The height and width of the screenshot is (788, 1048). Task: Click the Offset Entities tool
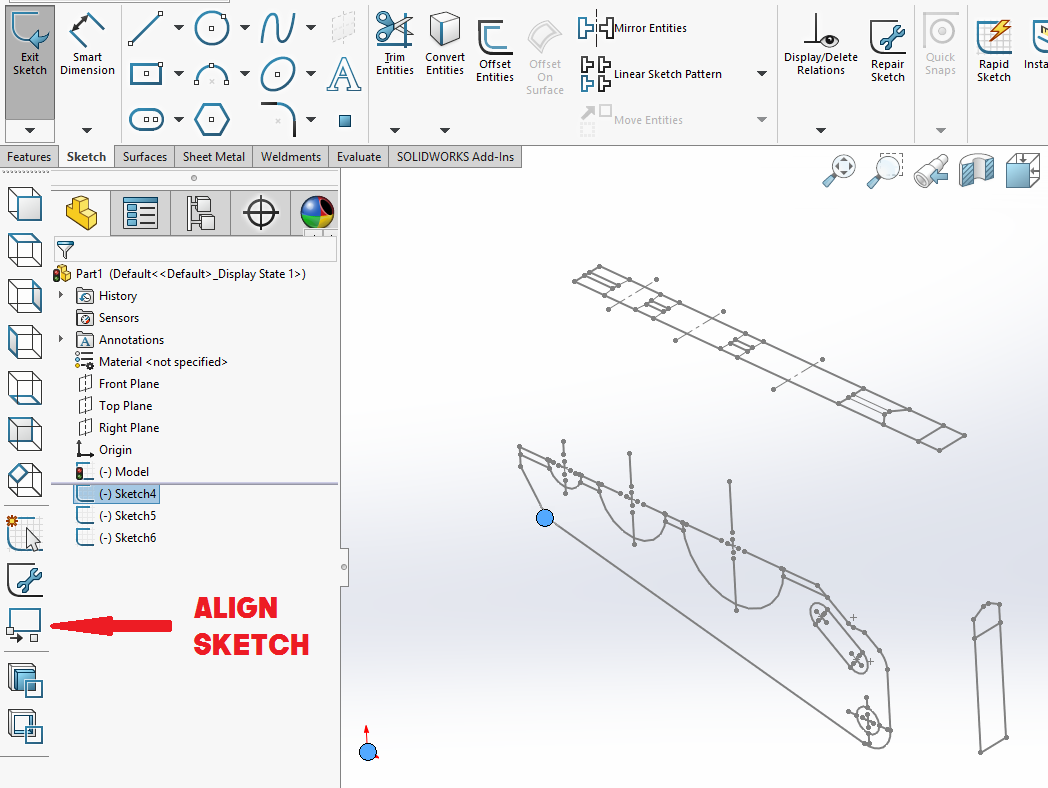tap(495, 51)
